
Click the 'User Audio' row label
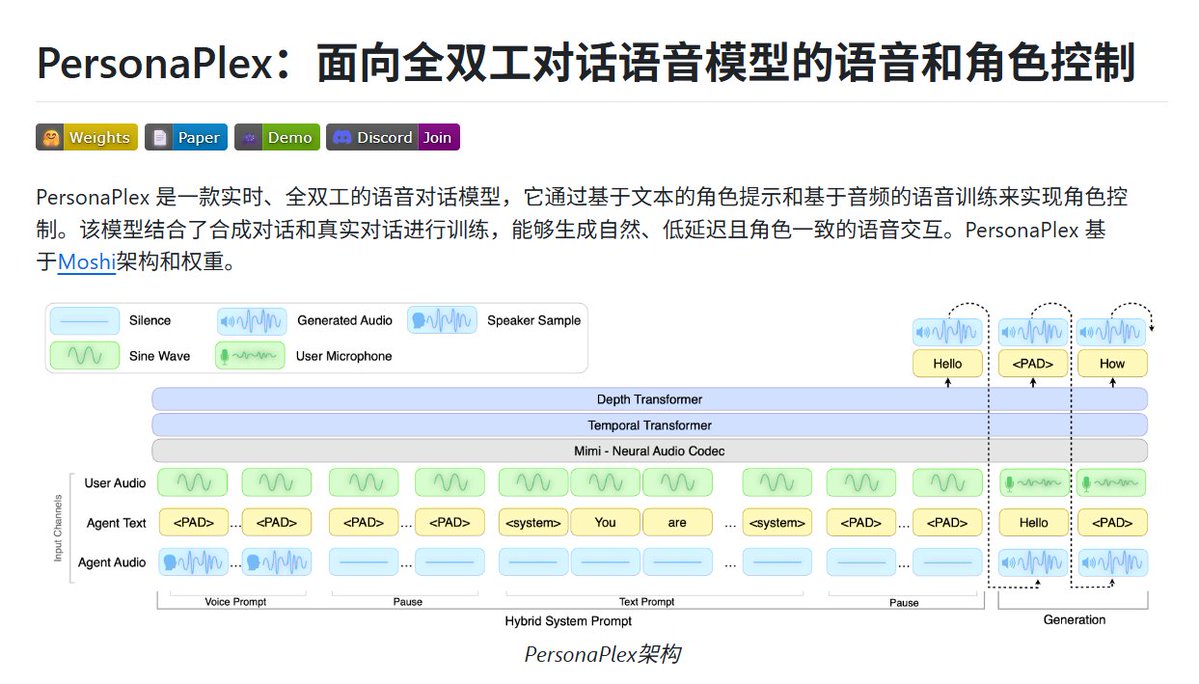click(x=115, y=483)
